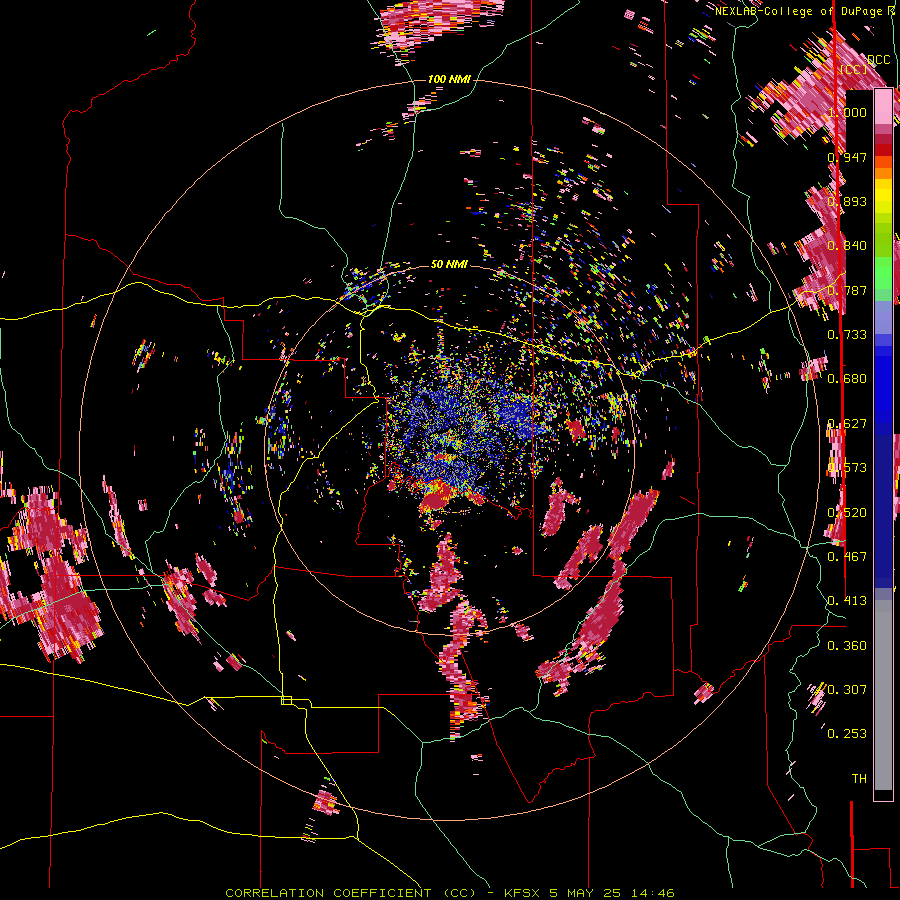This screenshot has width=900, height=900.
Task: Select the 0.627 value on the color scale
Action: (847, 424)
